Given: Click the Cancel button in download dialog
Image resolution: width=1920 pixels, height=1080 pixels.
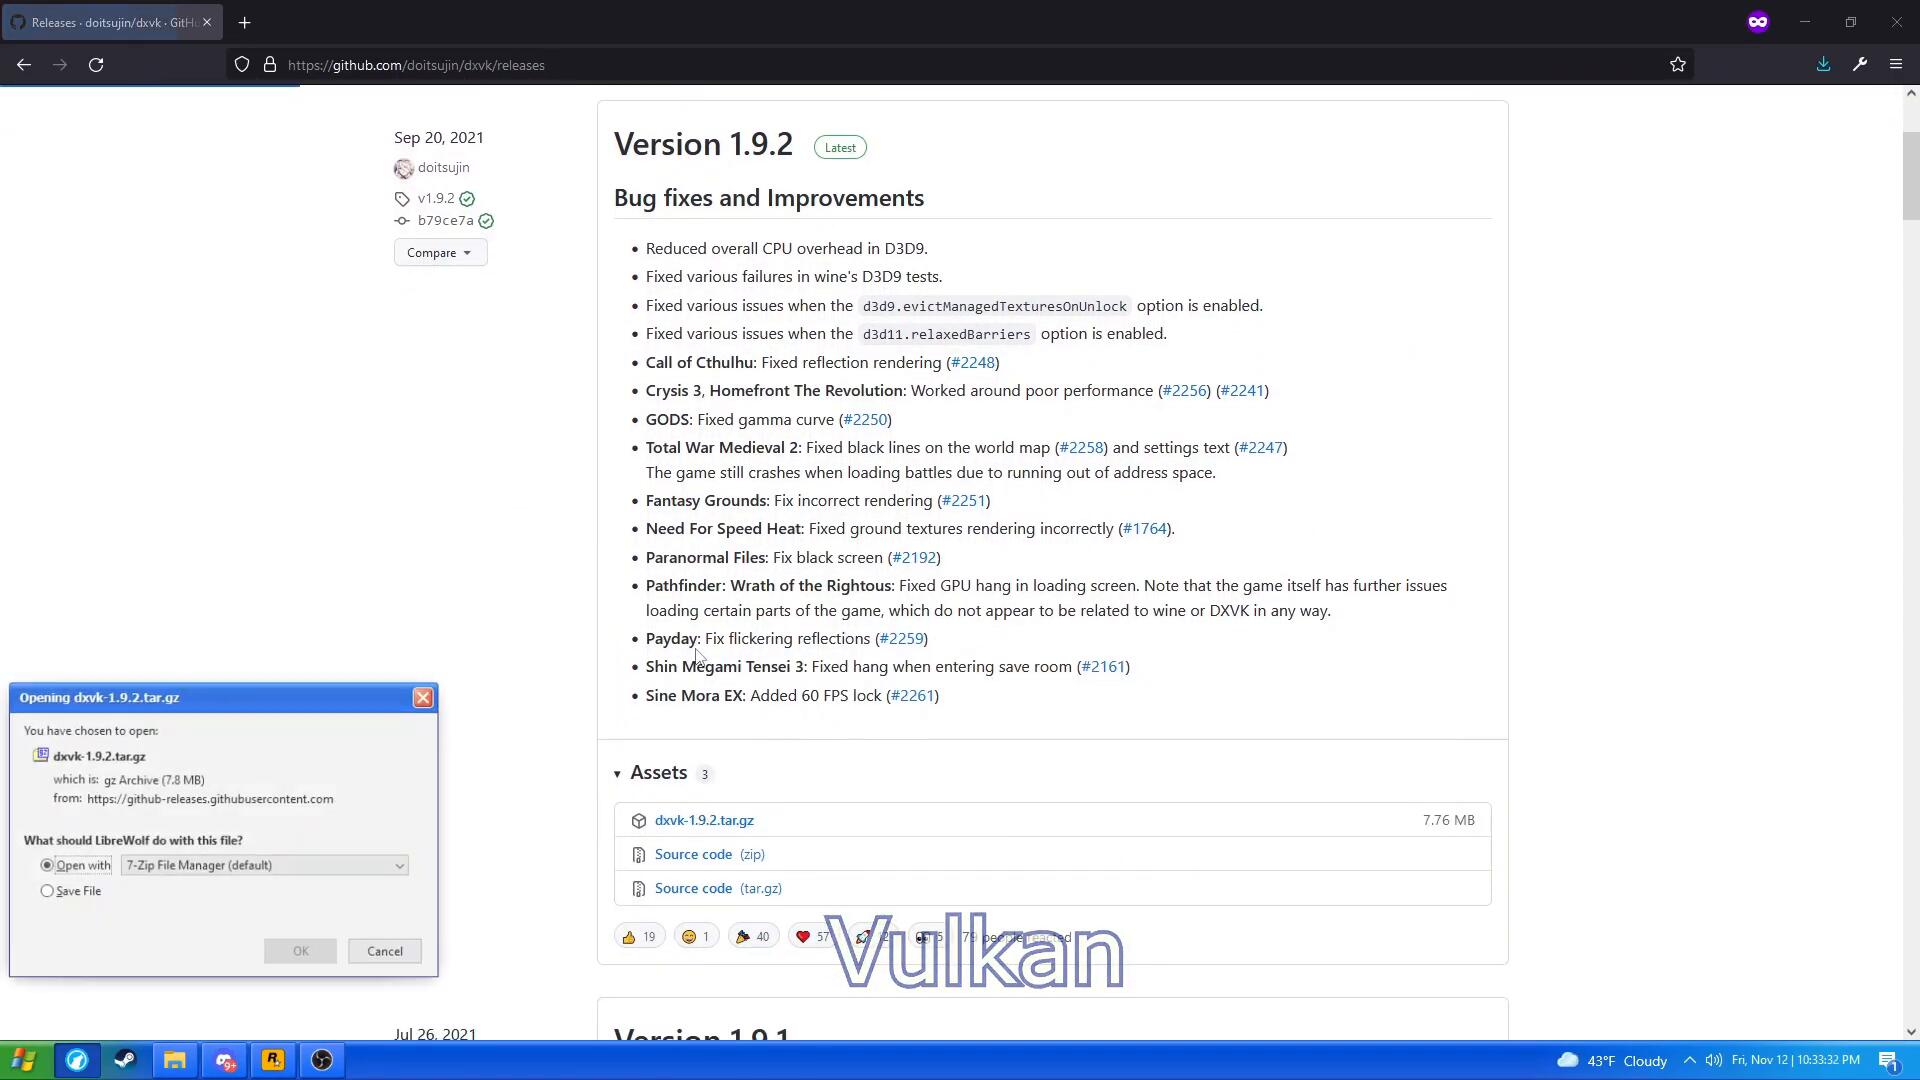Looking at the screenshot, I should (x=384, y=951).
